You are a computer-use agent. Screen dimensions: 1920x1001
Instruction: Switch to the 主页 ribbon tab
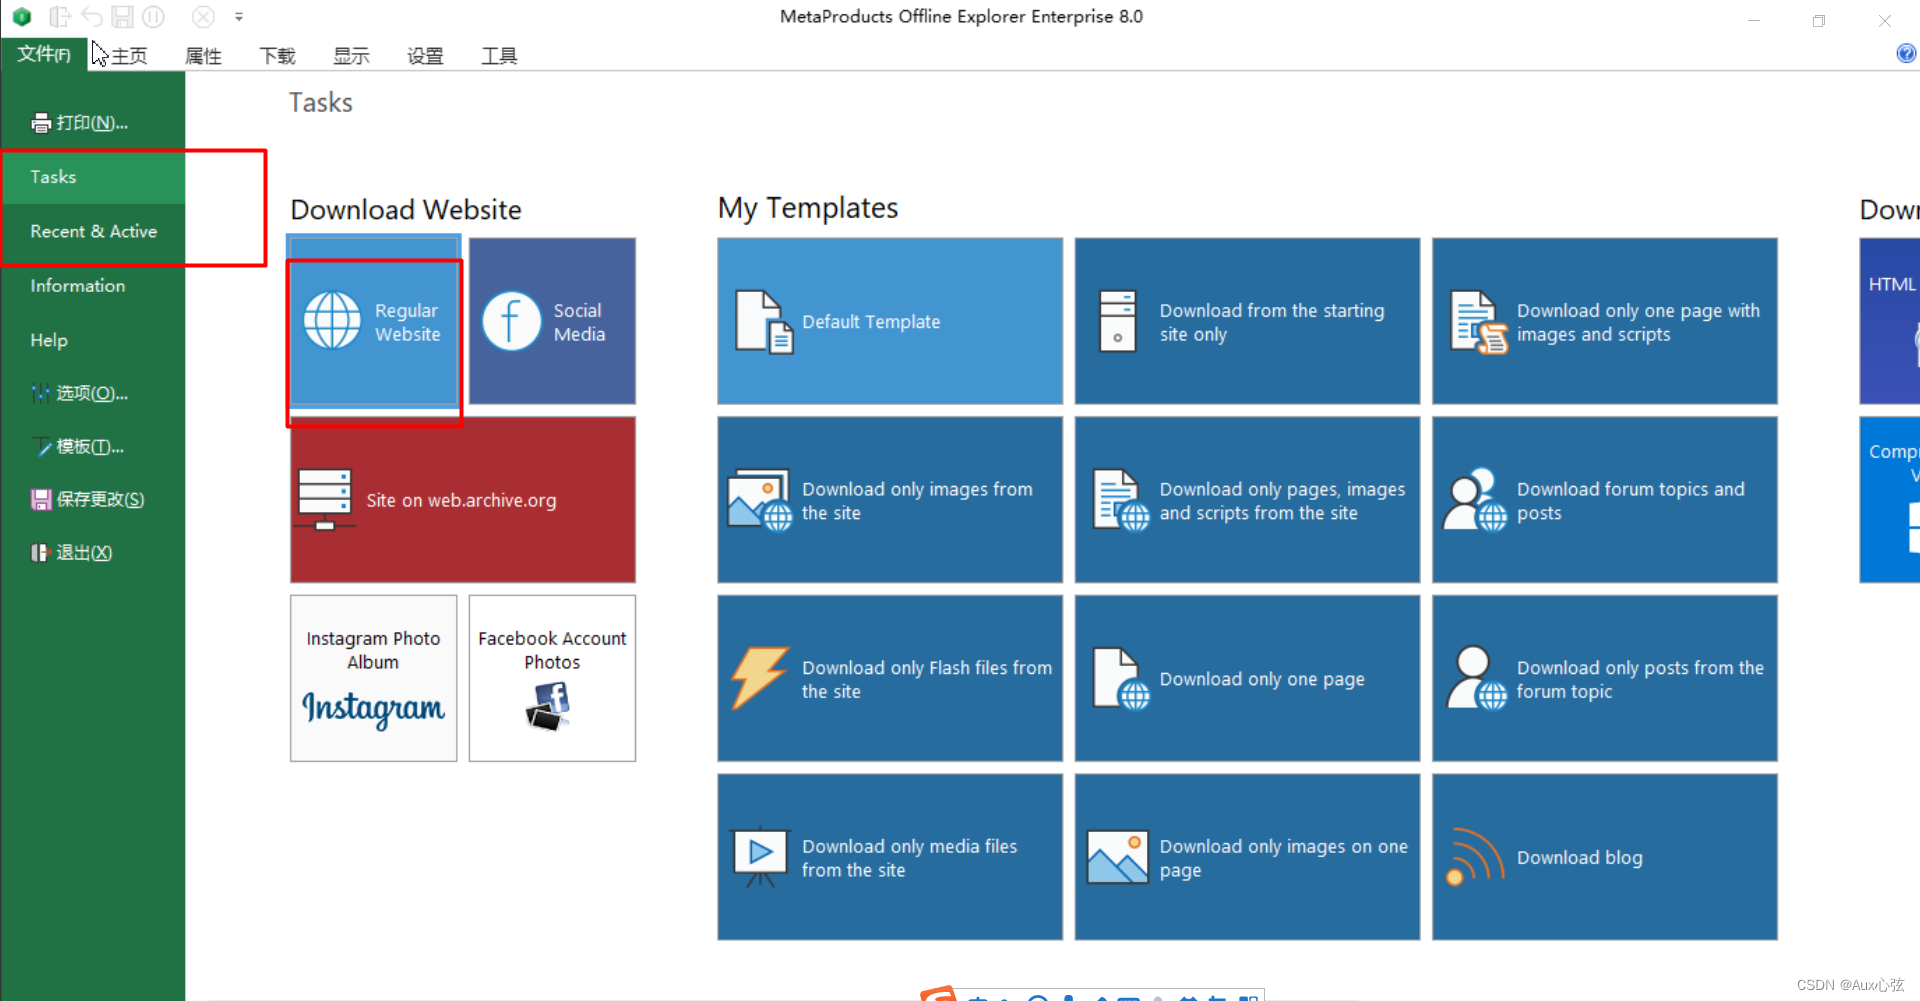[129, 56]
